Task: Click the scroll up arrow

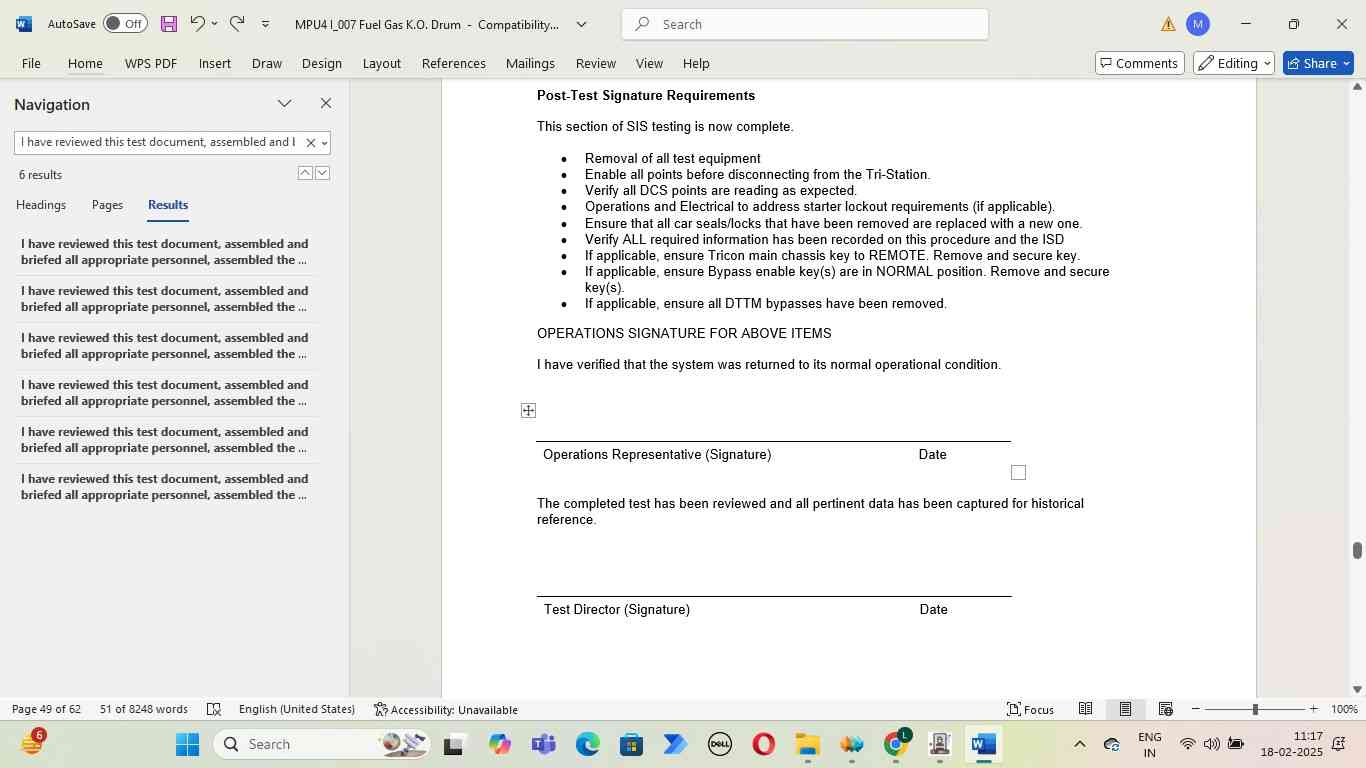Action: pos(1357,87)
